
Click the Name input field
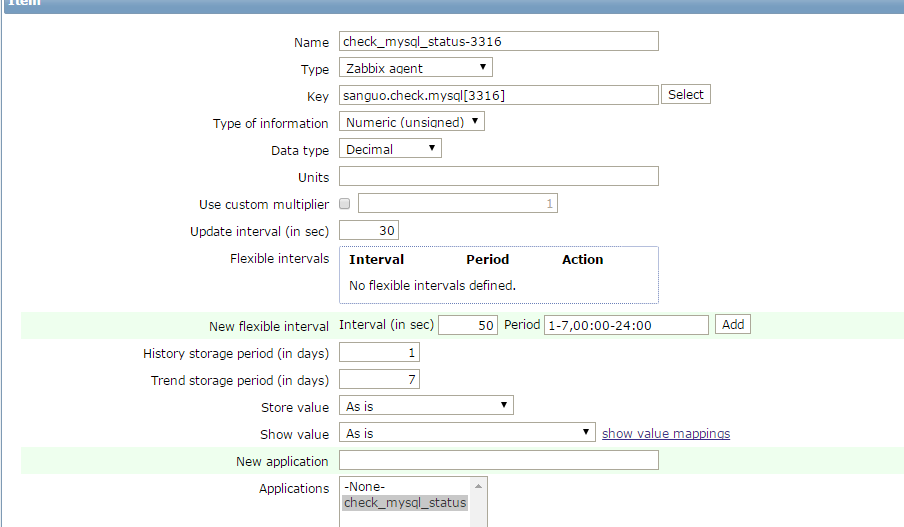tap(499, 42)
